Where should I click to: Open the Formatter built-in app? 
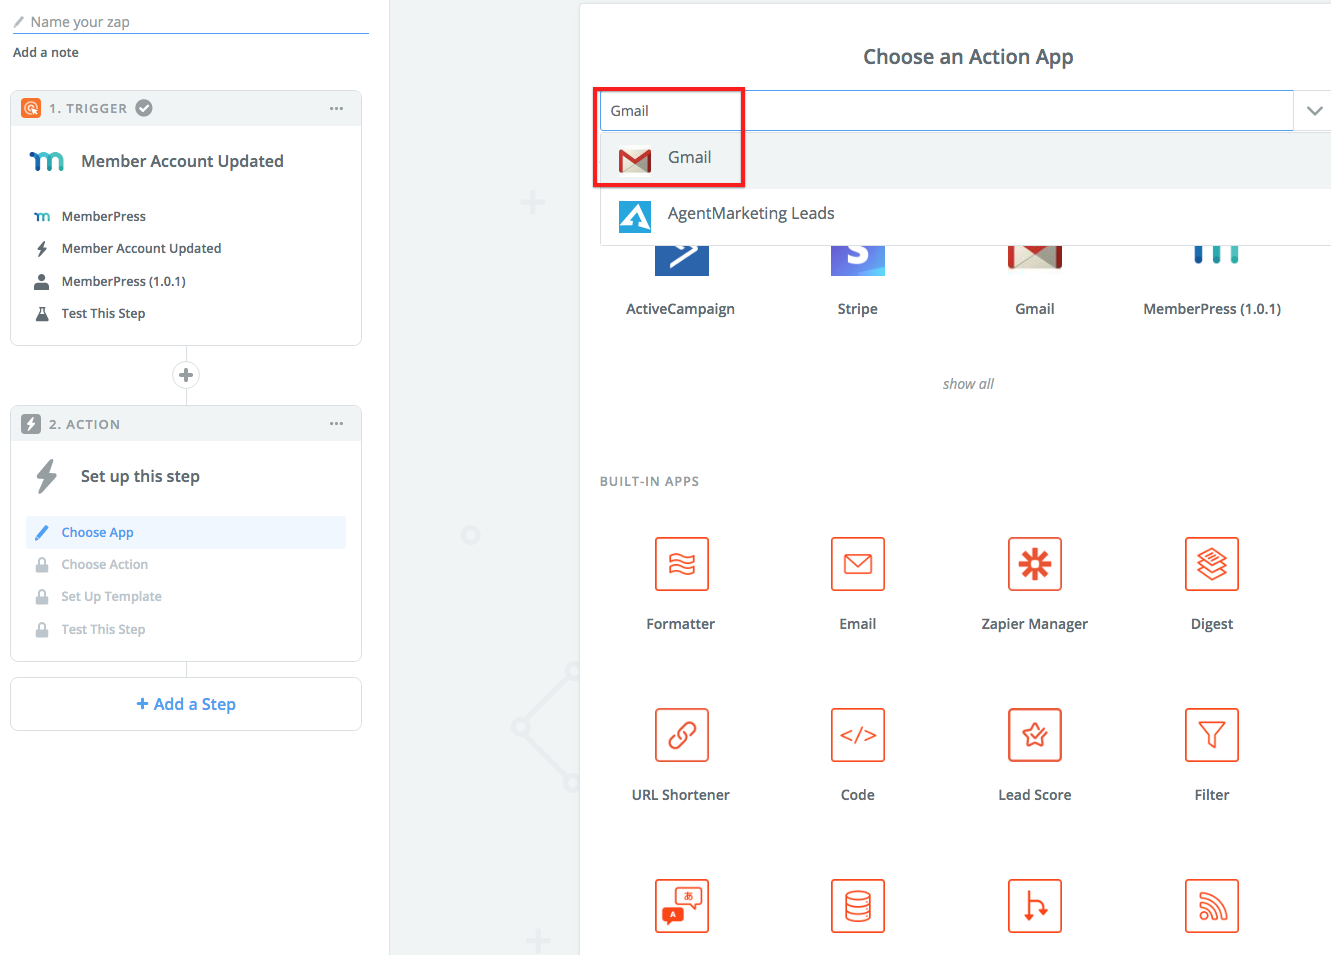point(681,564)
